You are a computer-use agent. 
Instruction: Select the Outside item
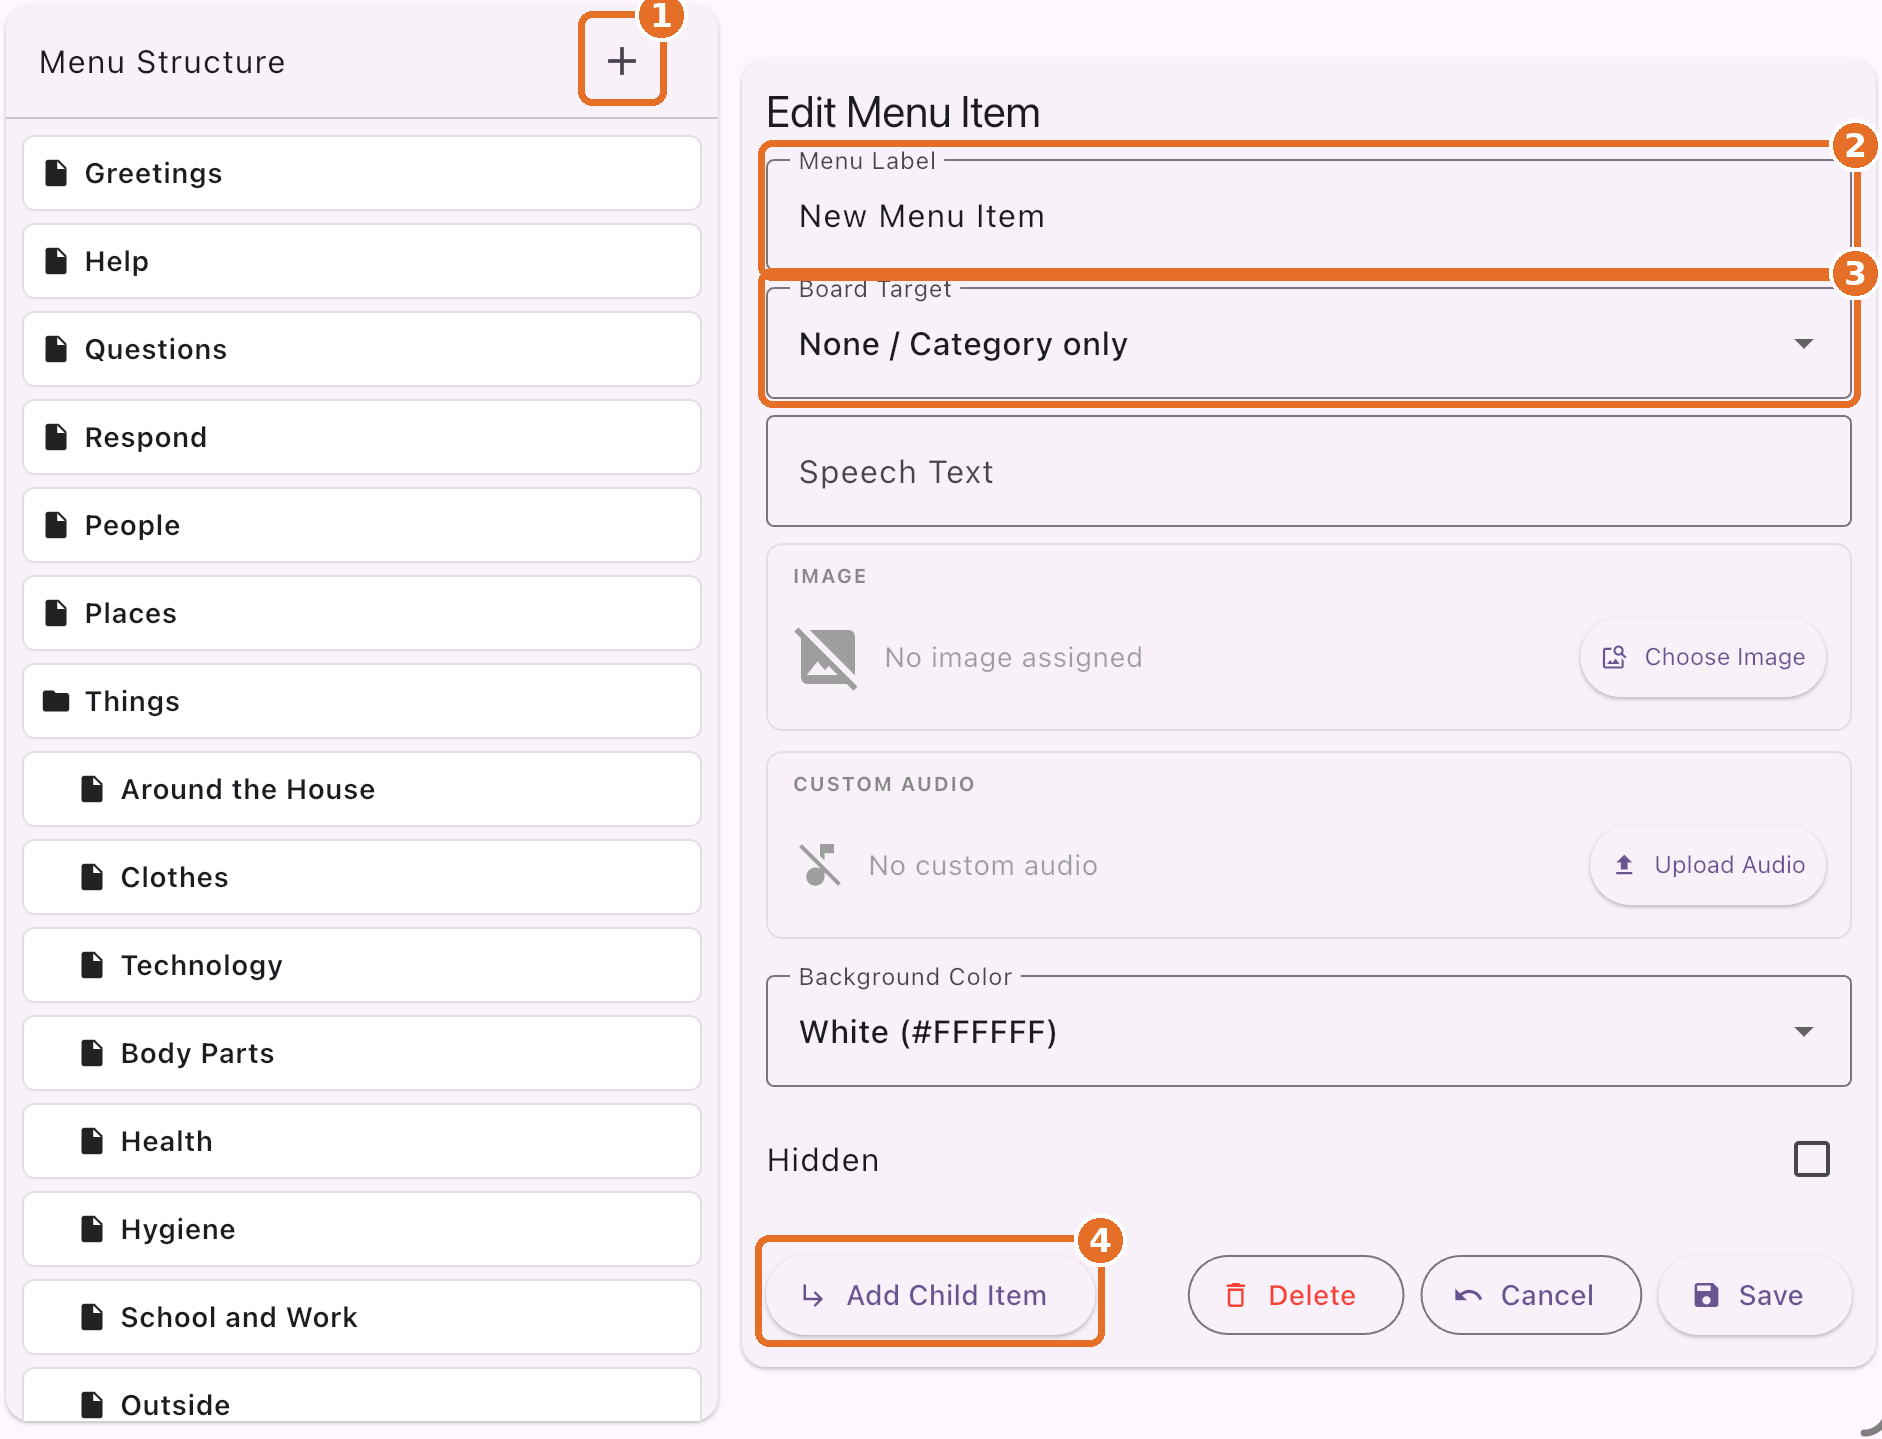362,1395
